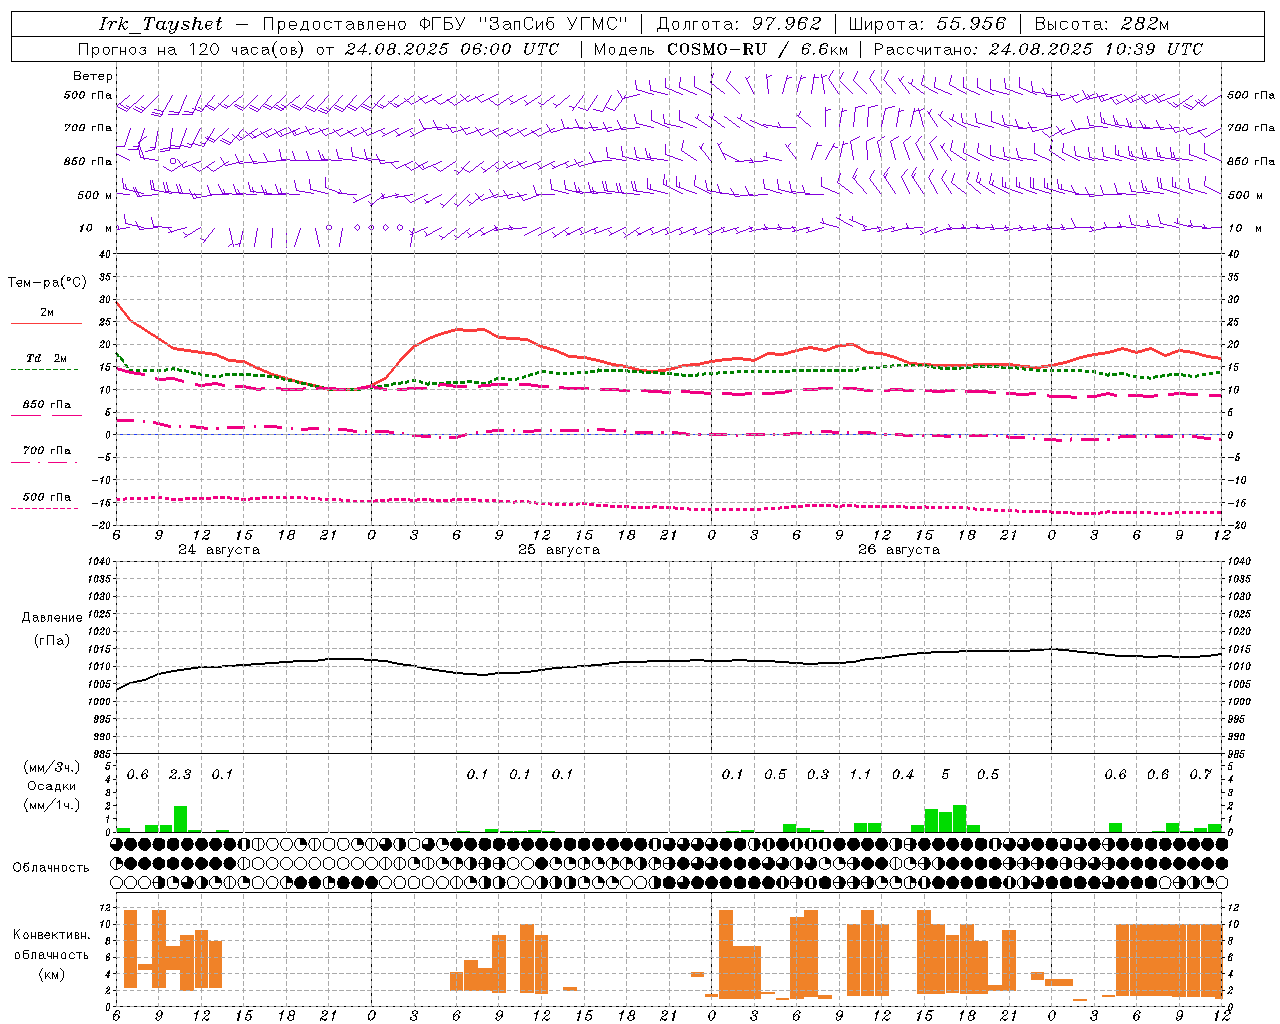Click the '1.1' precipitation amount value
Screen dimensions: 1280x1024
[x=860, y=775]
